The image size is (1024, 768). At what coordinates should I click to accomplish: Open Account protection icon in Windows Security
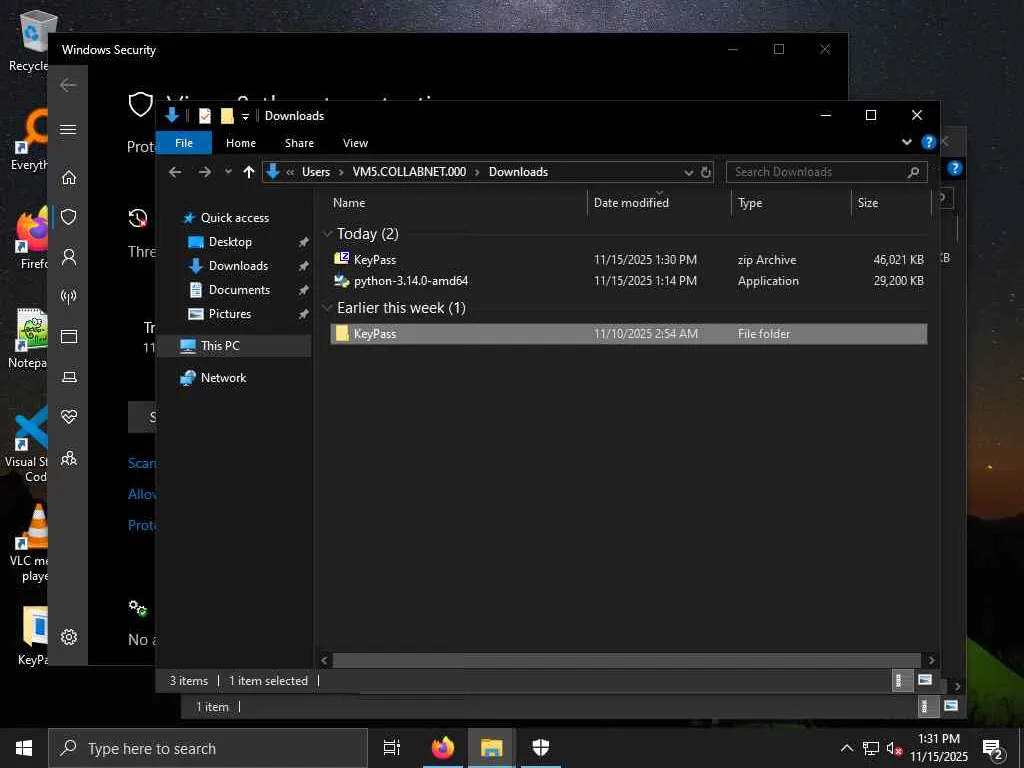(69, 257)
